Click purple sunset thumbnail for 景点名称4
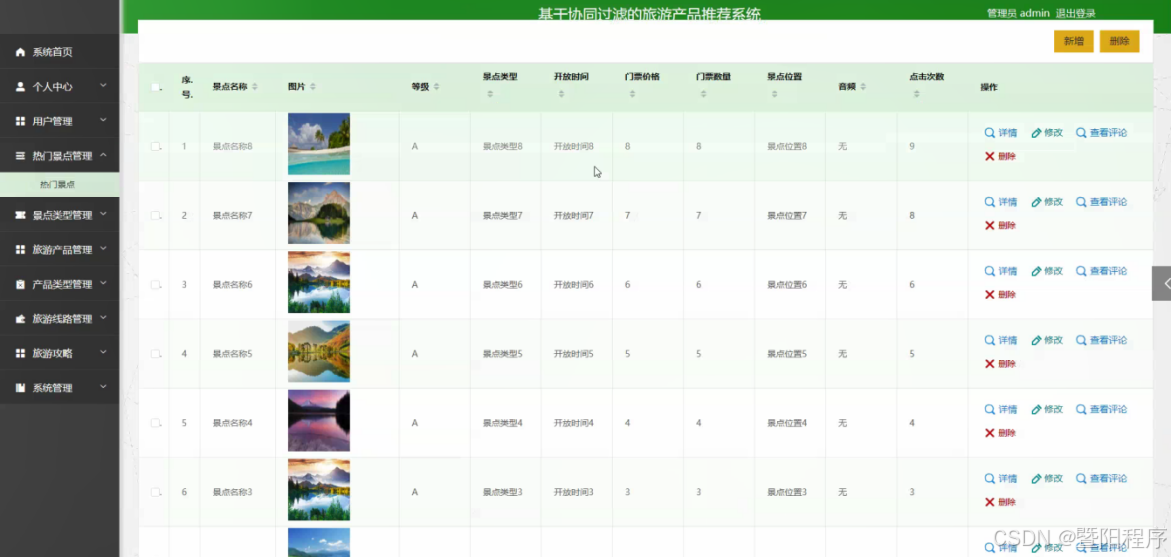Viewport: 1171px width, 558px height. 319,421
